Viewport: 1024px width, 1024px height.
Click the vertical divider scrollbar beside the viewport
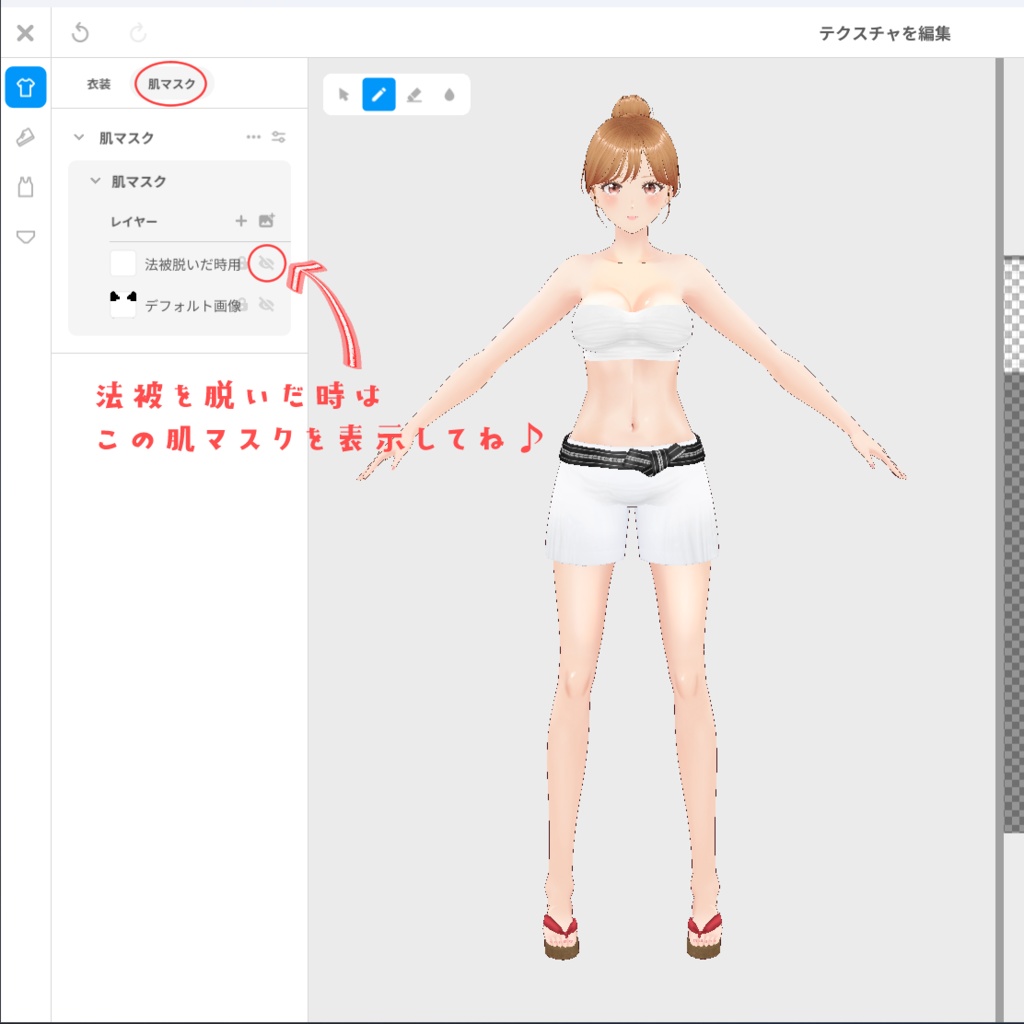(999, 541)
